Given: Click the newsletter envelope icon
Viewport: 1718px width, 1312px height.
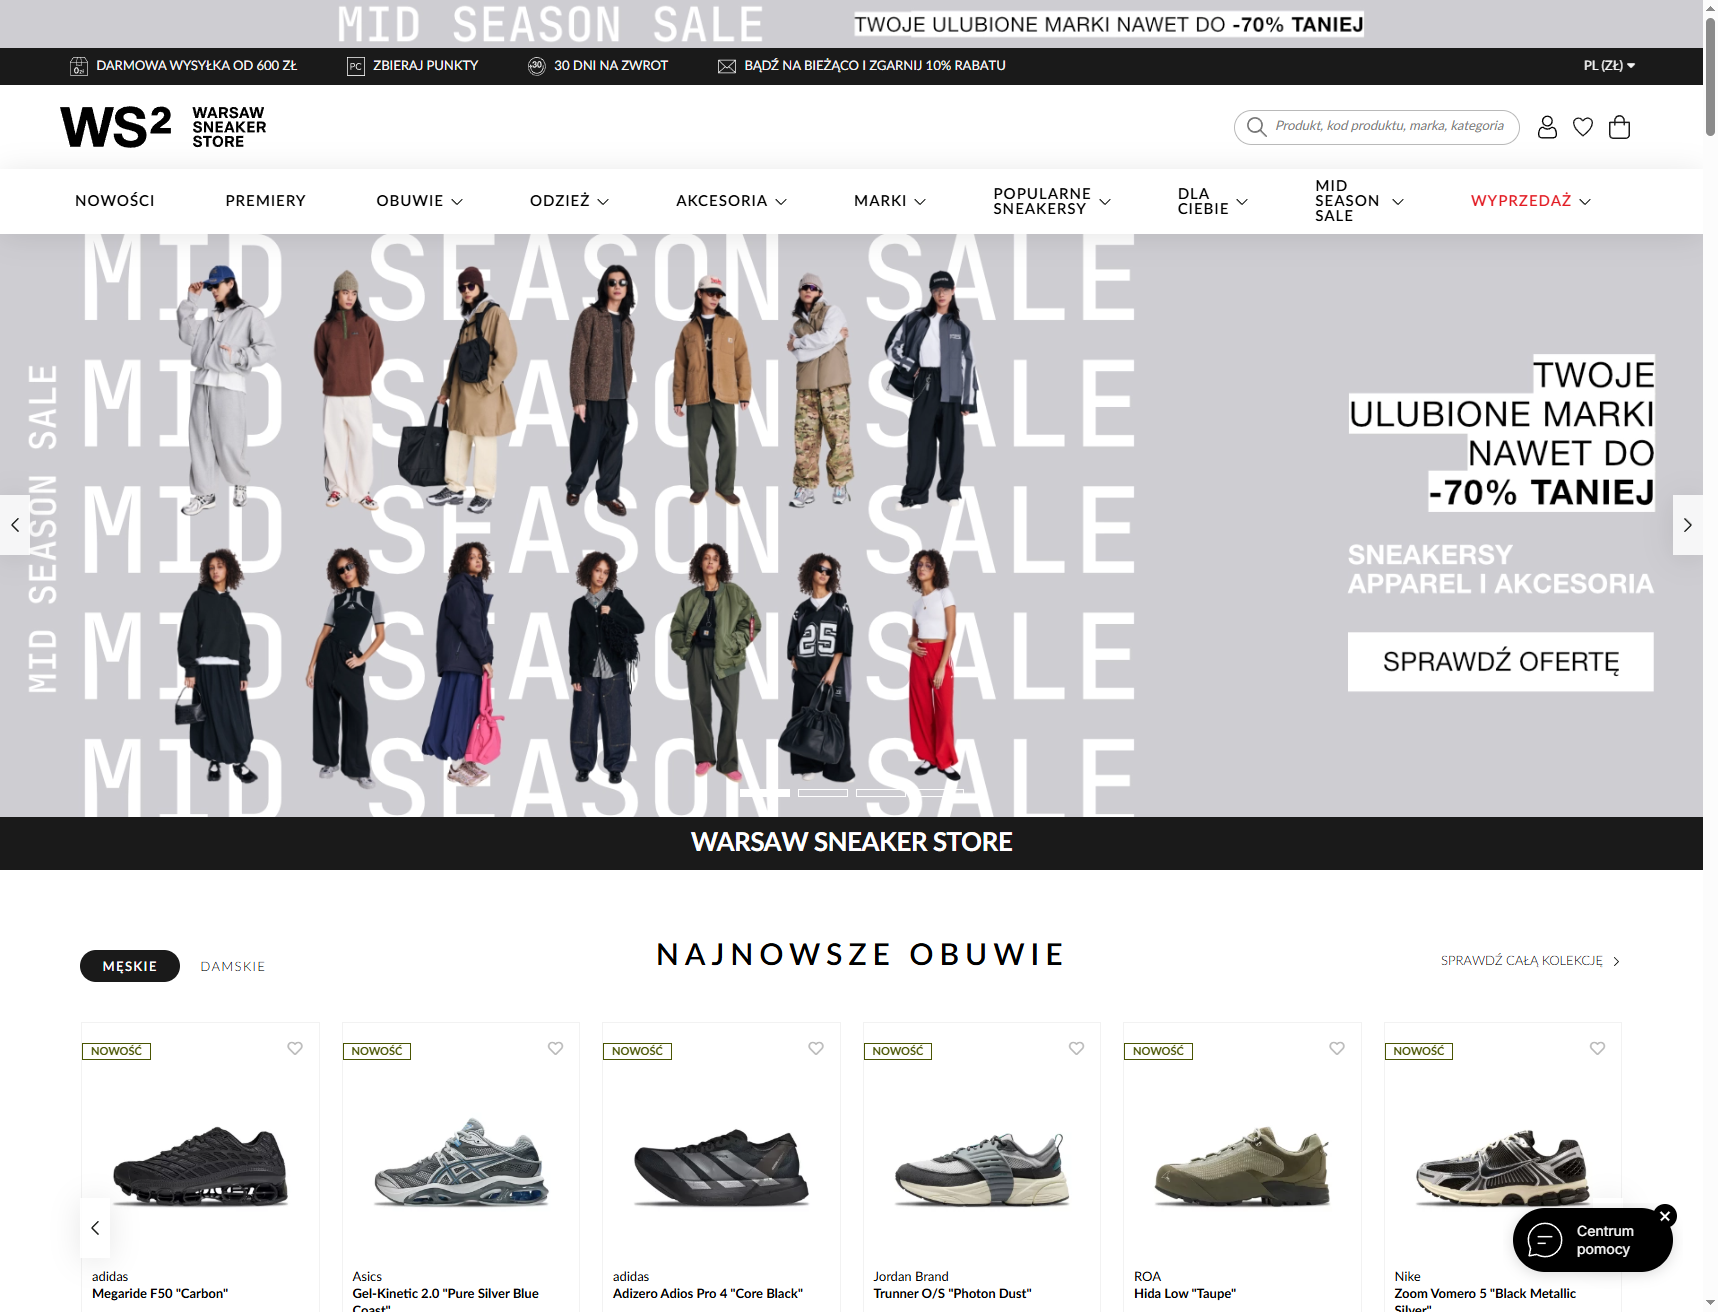Looking at the screenshot, I should click(x=727, y=66).
